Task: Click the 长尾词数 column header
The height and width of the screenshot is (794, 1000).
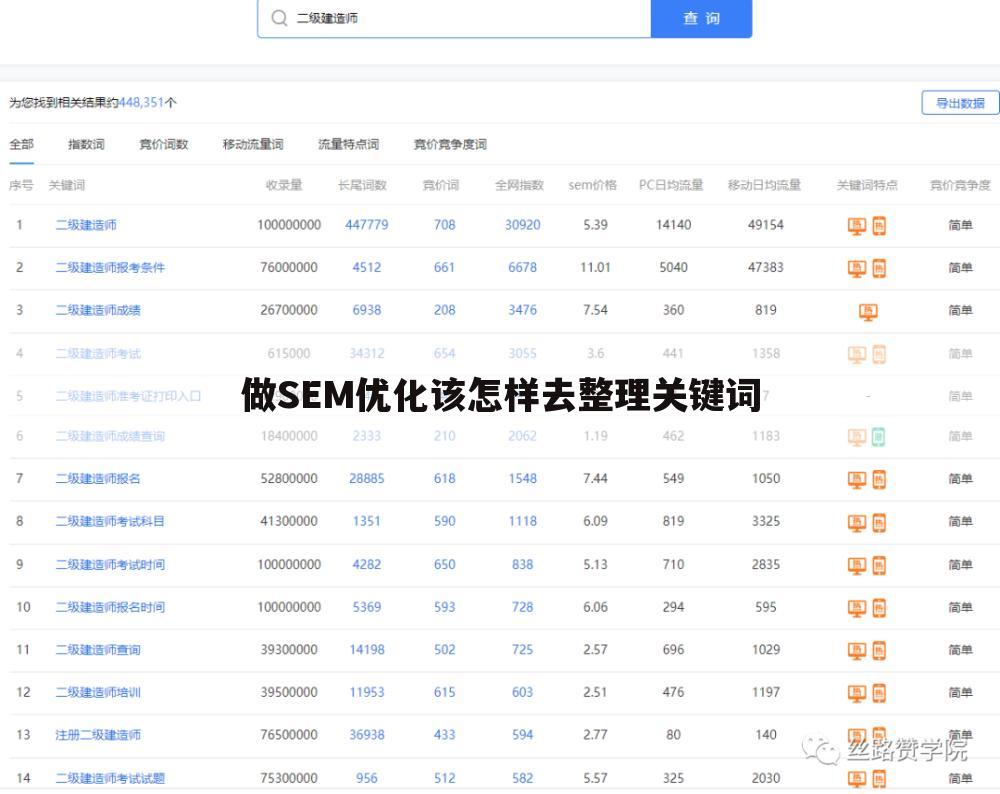Action: click(362, 185)
